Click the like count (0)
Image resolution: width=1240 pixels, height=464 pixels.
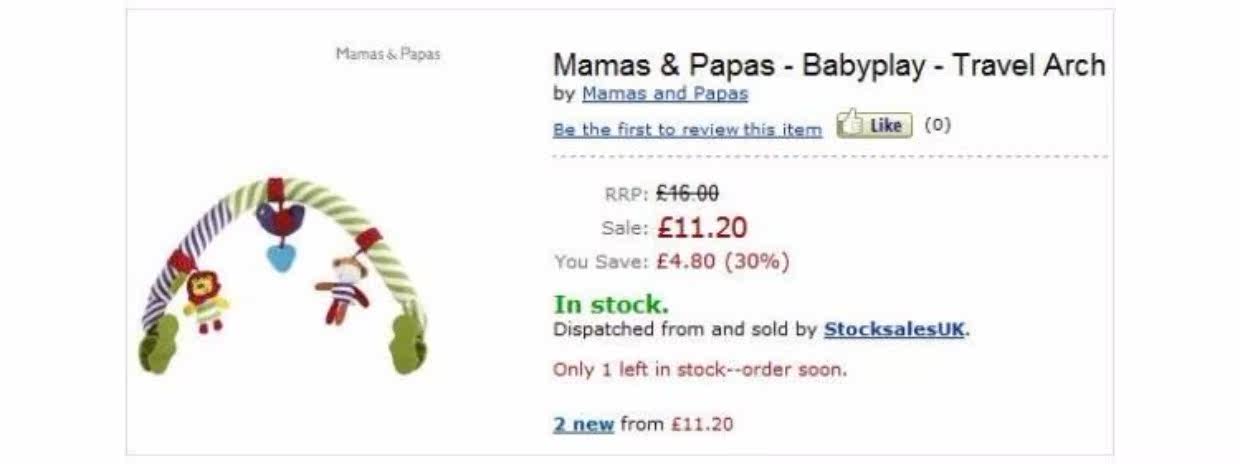coord(938,126)
